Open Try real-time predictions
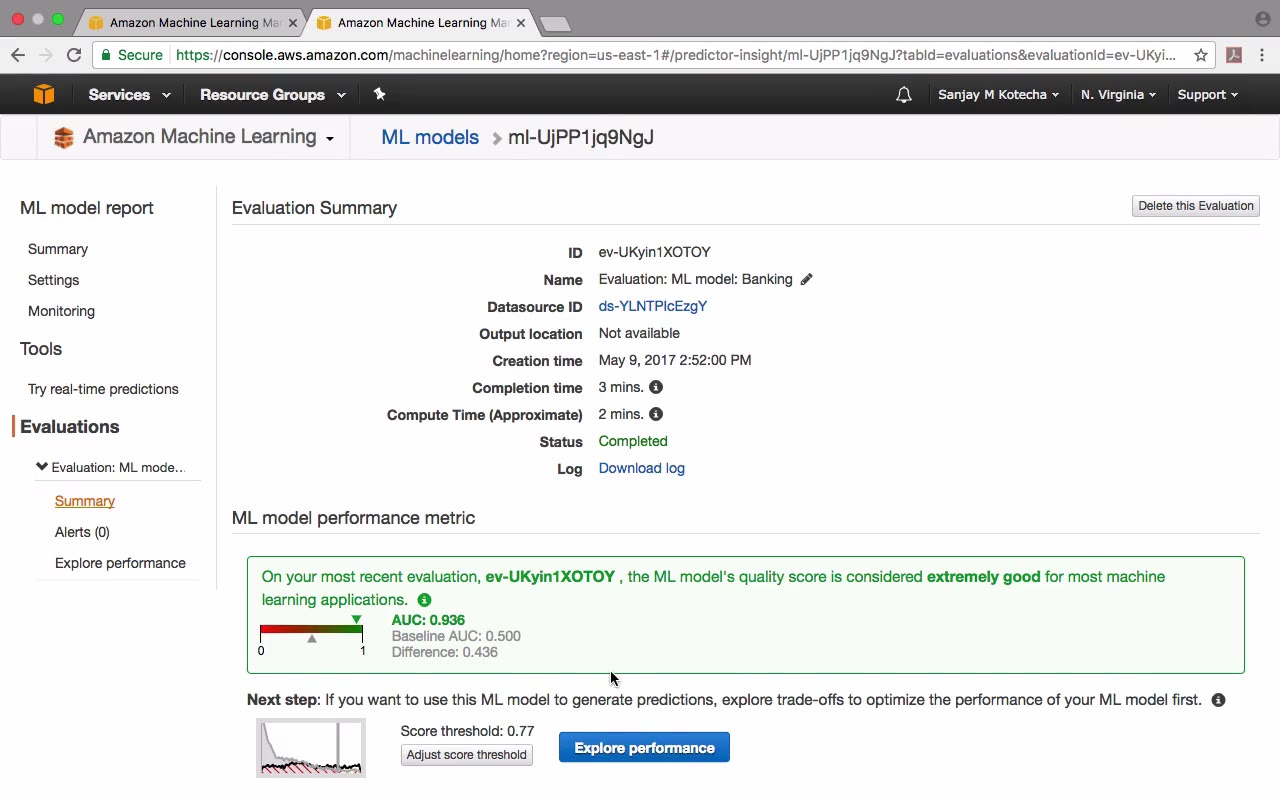The image size is (1280, 800). (x=103, y=389)
